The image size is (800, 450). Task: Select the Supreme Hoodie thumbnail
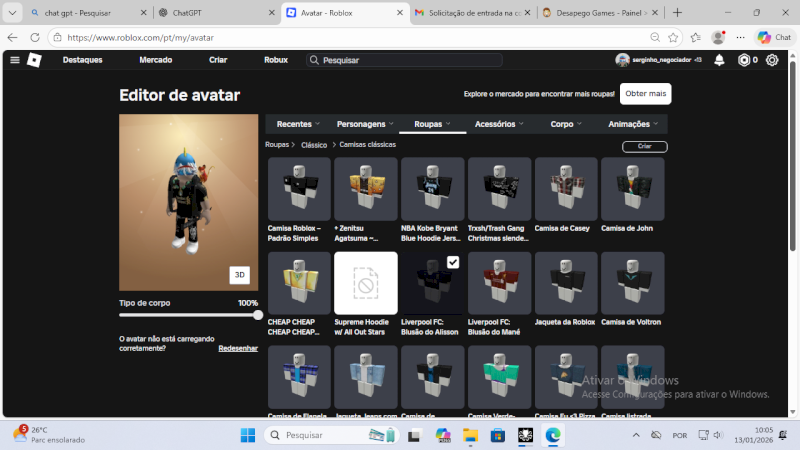click(x=366, y=283)
